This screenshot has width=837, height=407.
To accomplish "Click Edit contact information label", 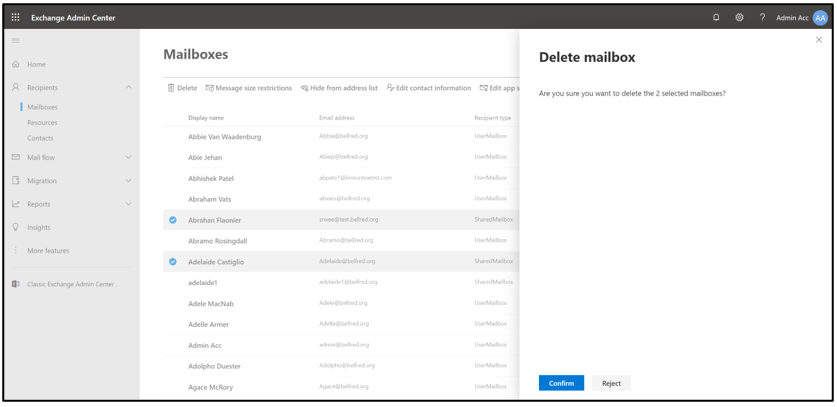I will pyautogui.click(x=433, y=88).
